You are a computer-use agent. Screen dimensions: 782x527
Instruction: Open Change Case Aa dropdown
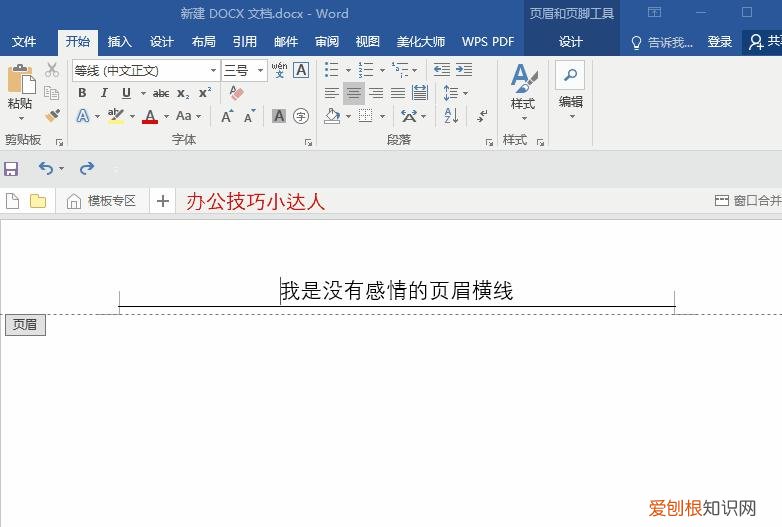(188, 116)
